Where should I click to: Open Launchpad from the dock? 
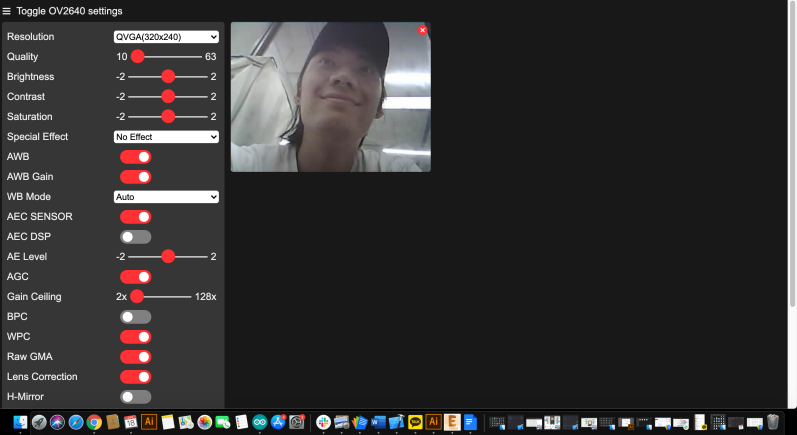point(39,422)
